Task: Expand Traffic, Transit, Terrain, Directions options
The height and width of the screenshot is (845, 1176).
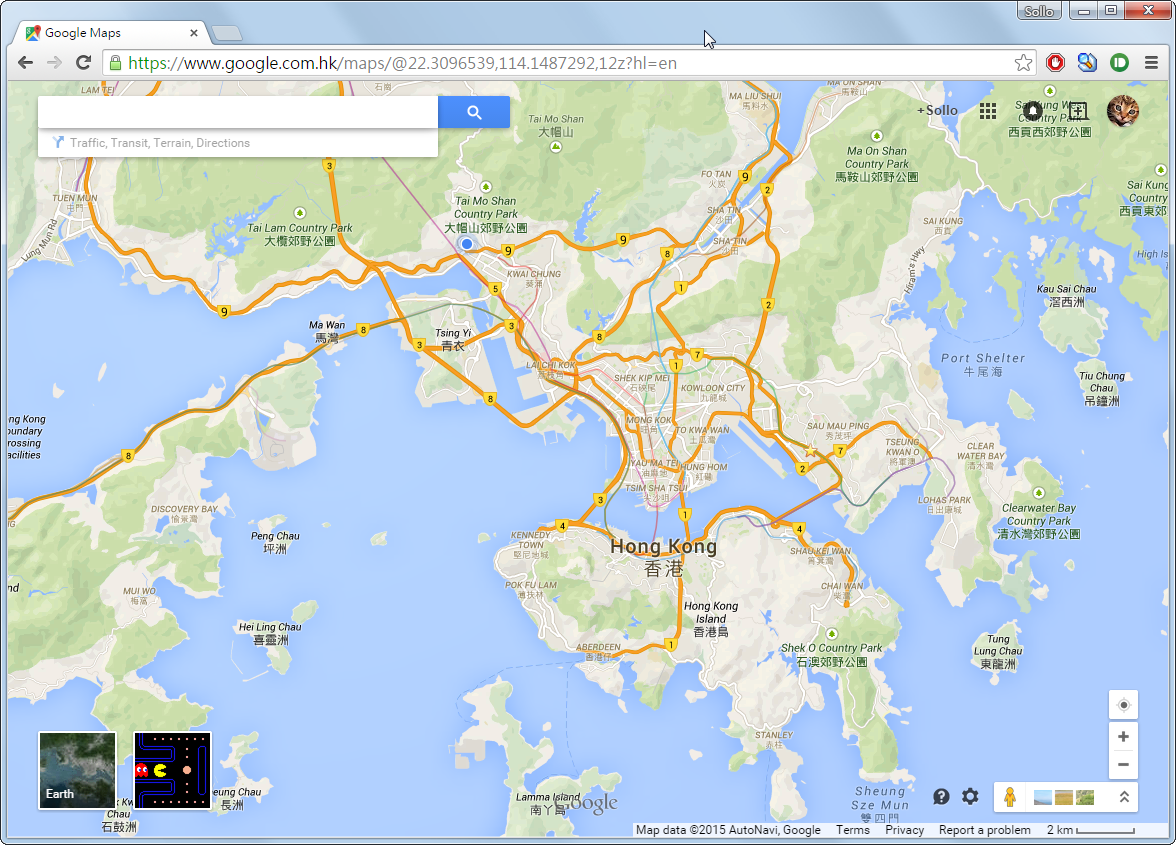Action: 160,143
